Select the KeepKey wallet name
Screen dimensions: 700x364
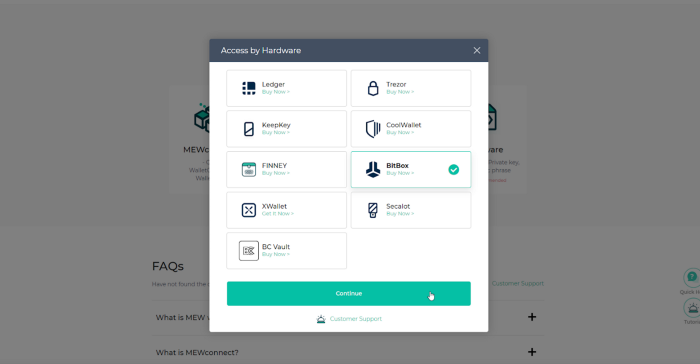tap(276, 125)
